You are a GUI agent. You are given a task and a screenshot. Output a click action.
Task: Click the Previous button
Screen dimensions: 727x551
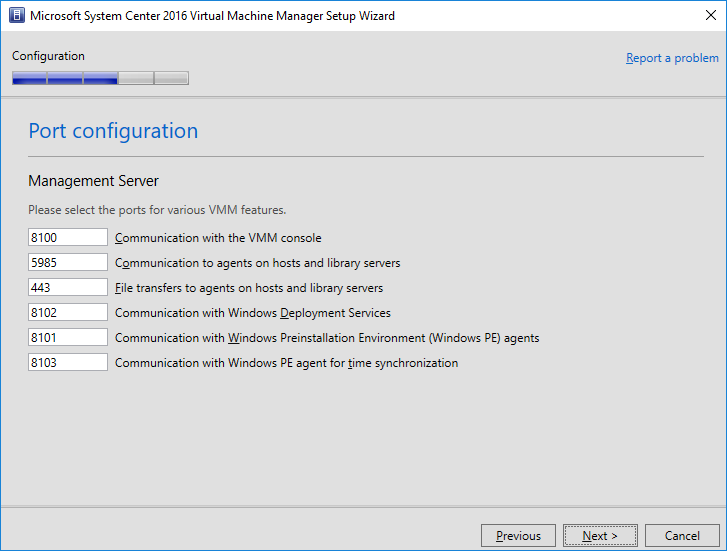tap(518, 536)
